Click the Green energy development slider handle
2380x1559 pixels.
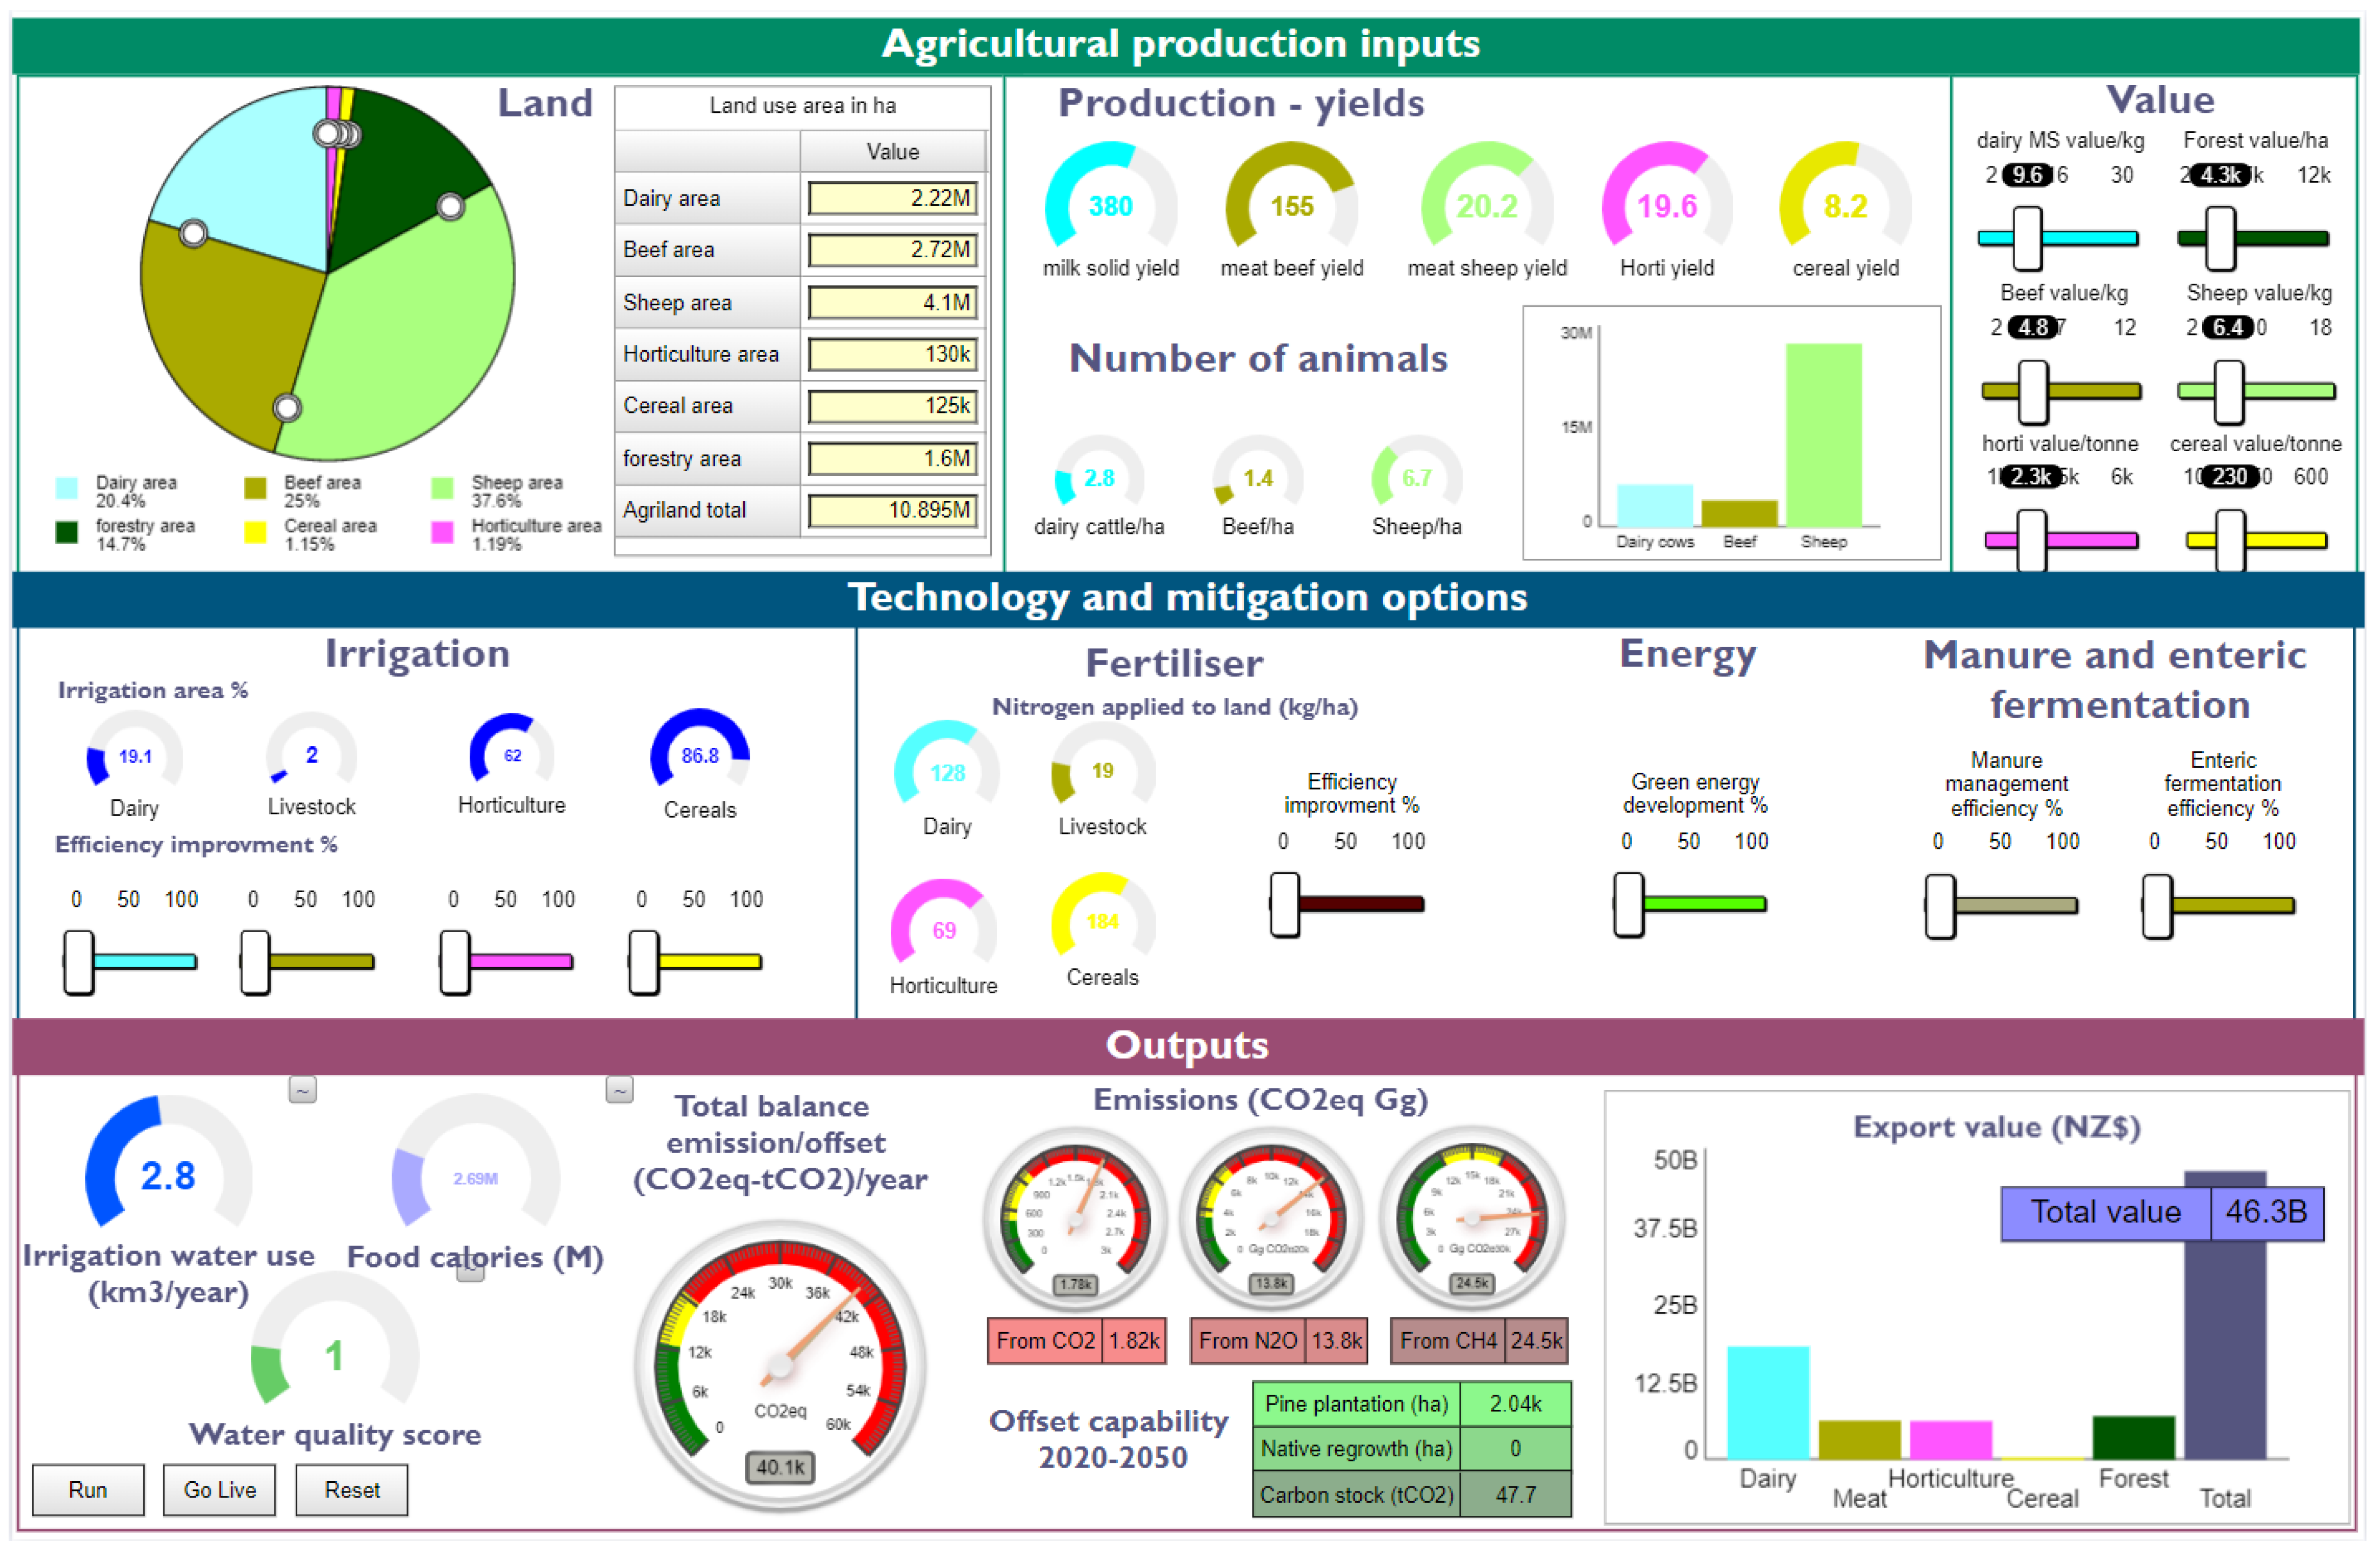[1628, 905]
